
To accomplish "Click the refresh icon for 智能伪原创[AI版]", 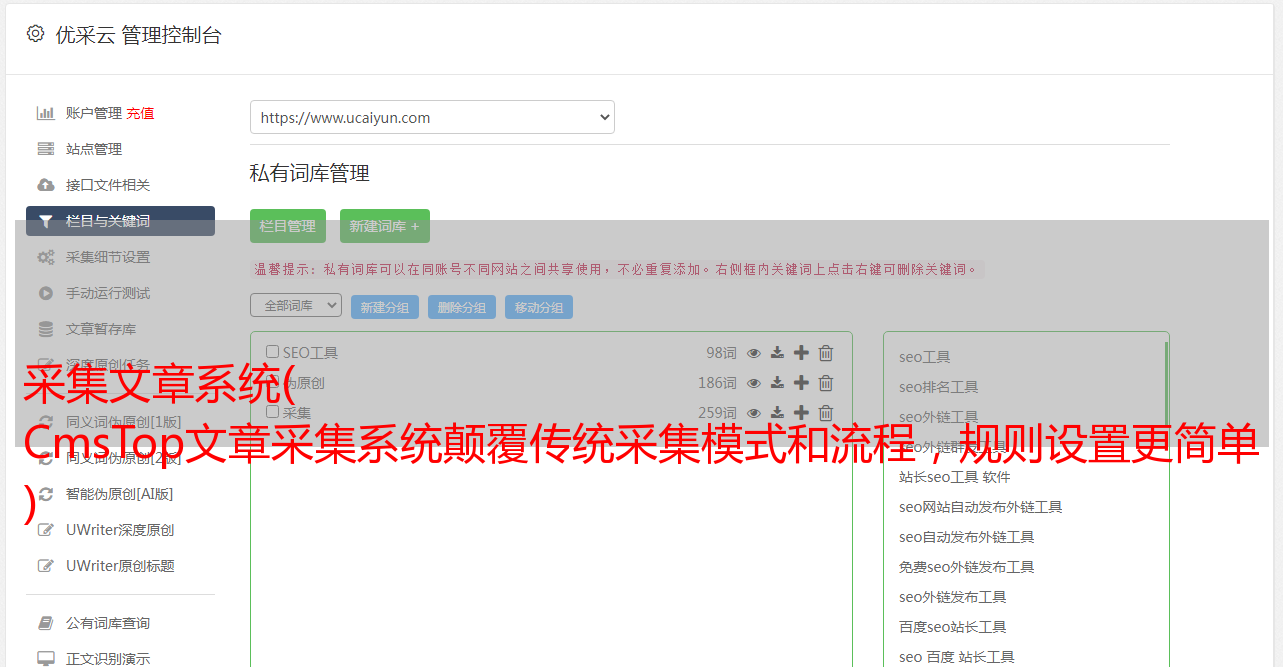I will point(46,494).
